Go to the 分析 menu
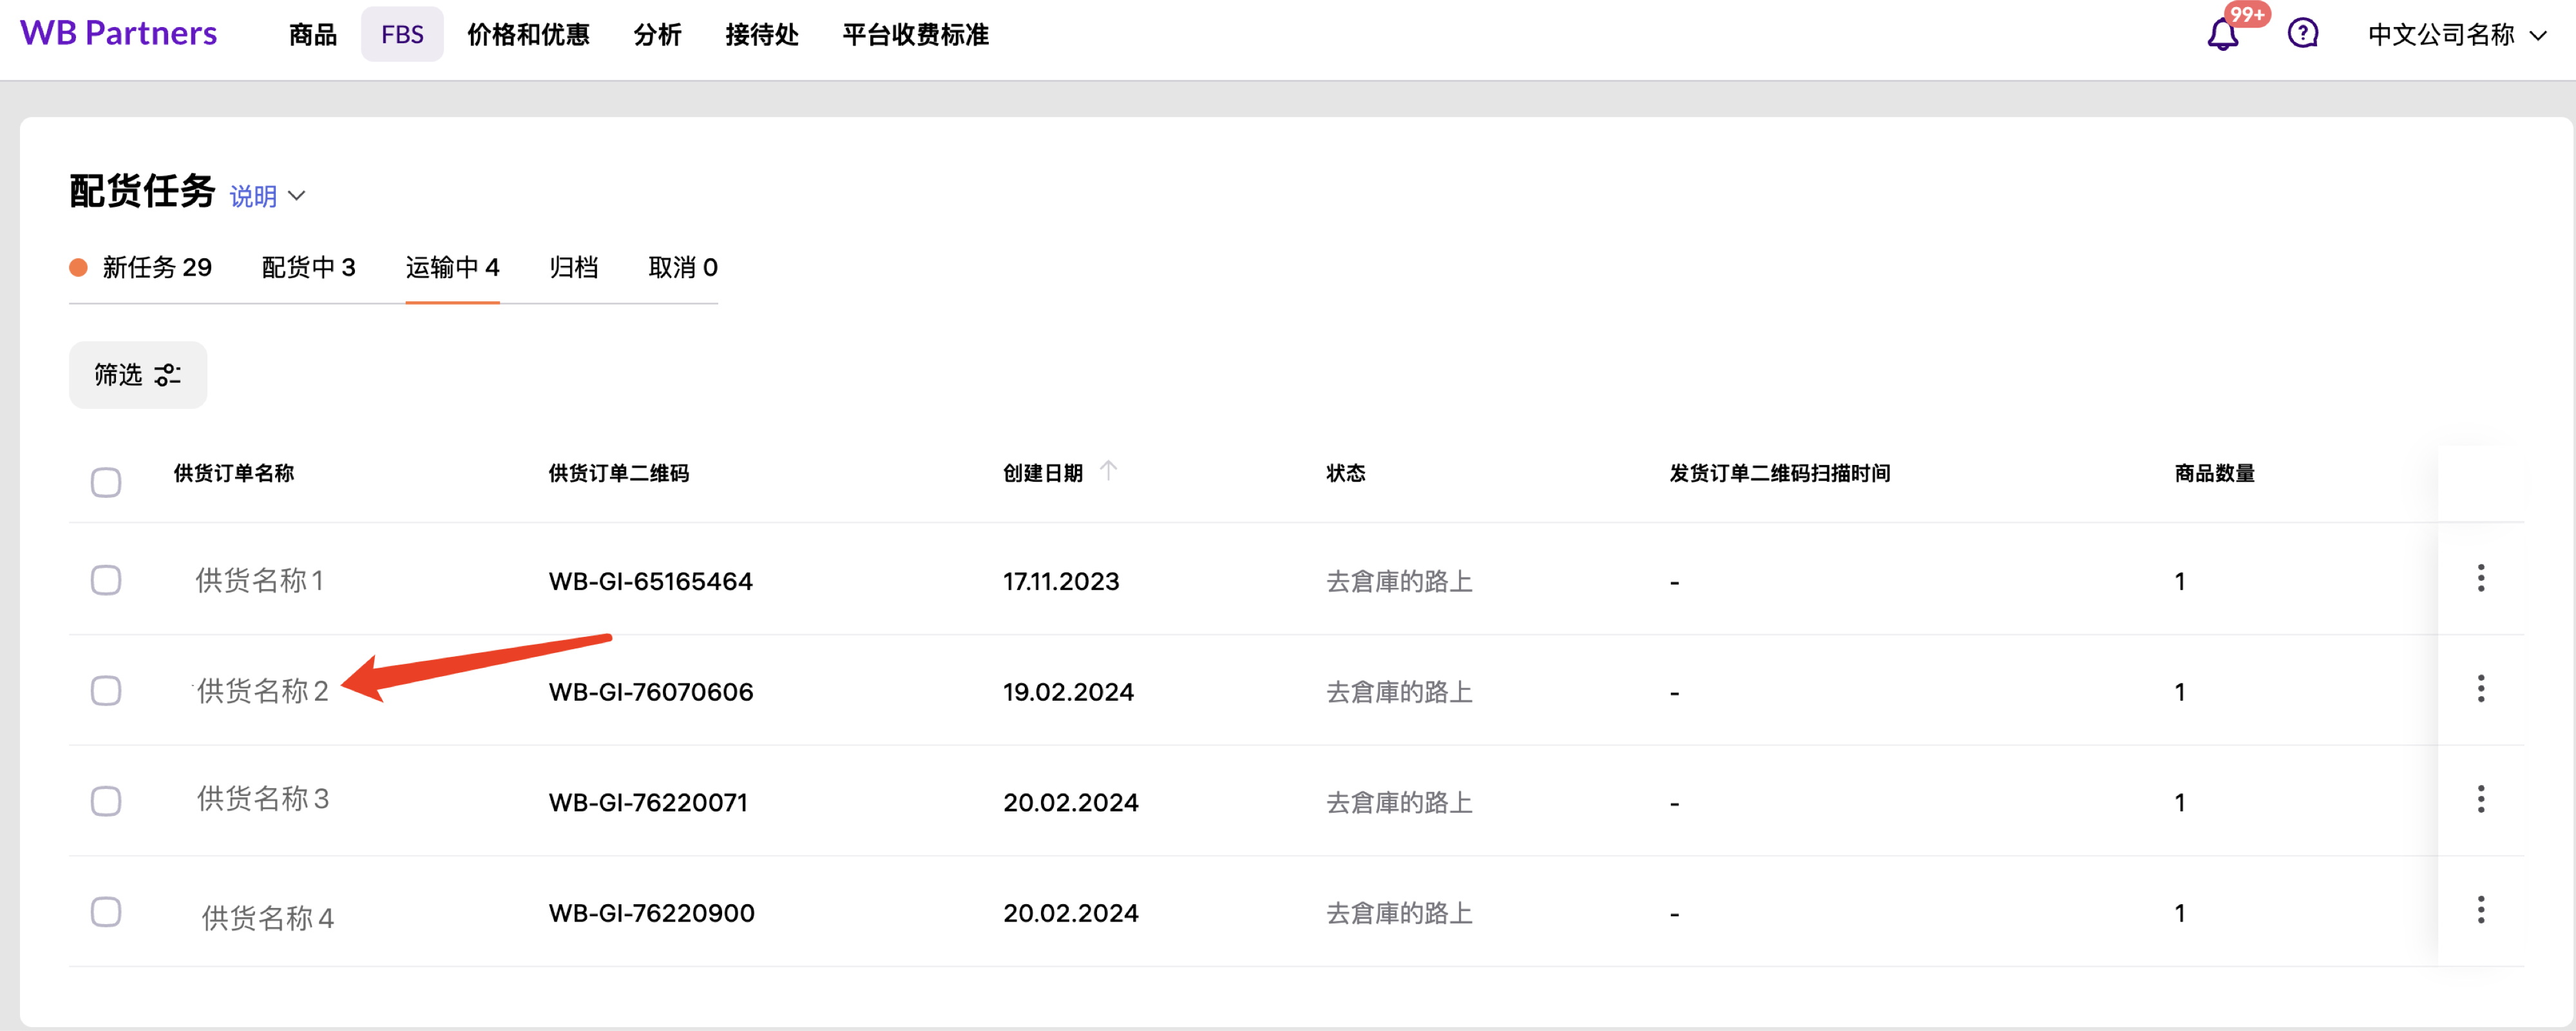This screenshot has height=1031, width=2576. (x=657, y=35)
